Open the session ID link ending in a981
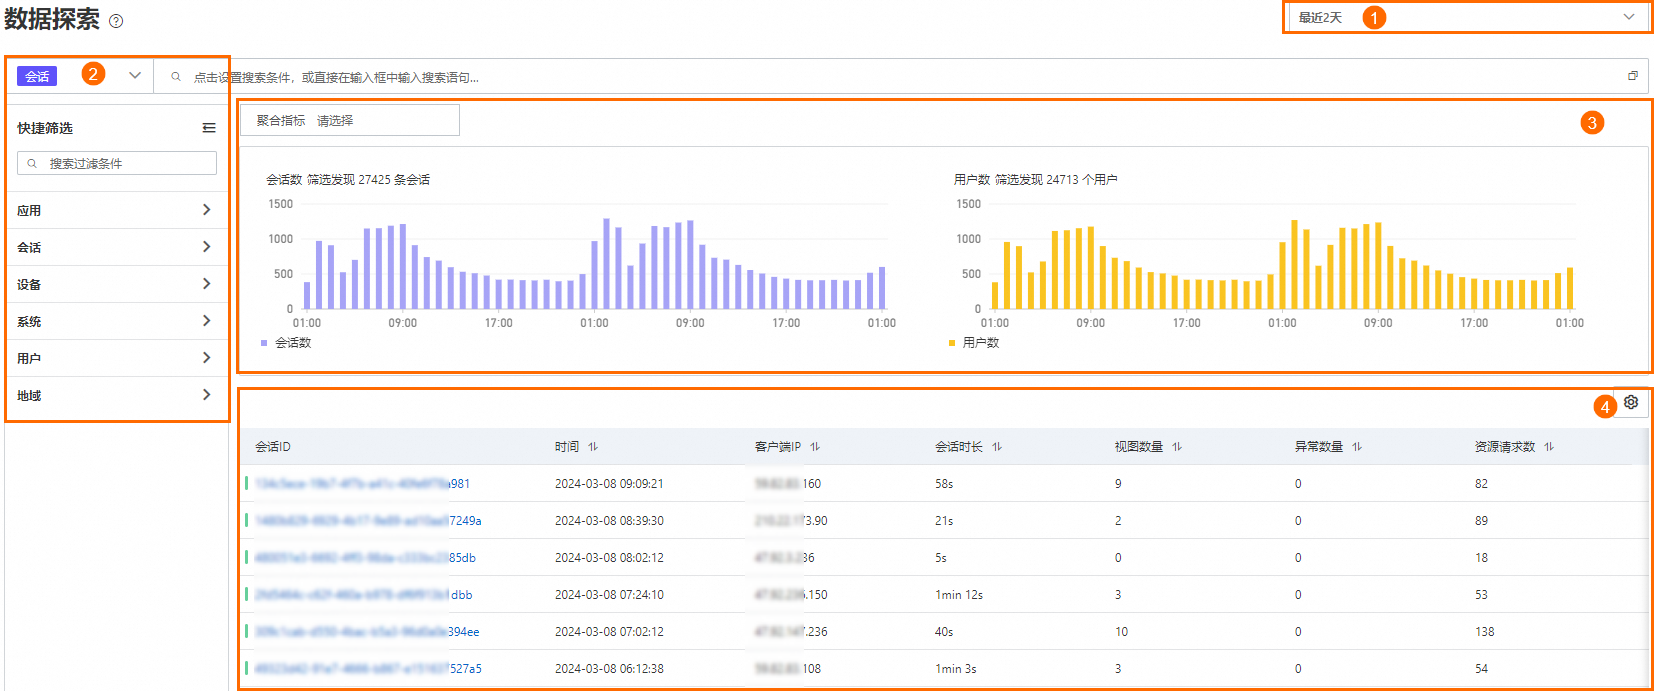The width and height of the screenshot is (1654, 691). [362, 484]
